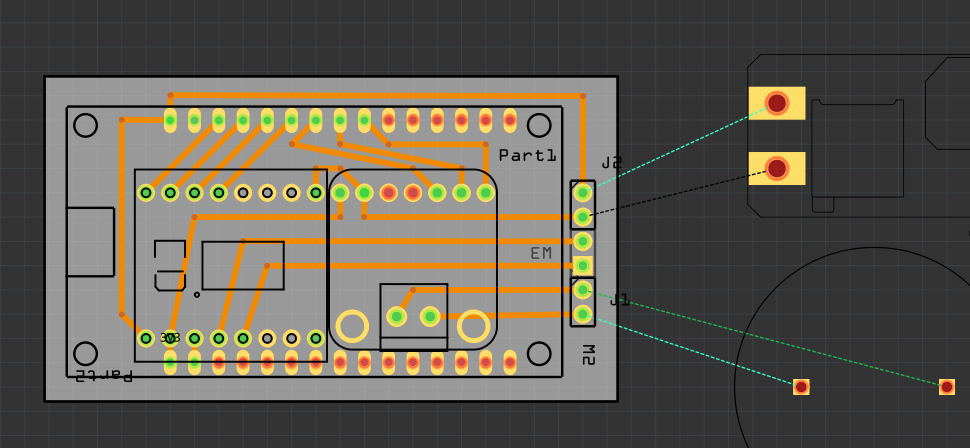Click top-left mounting hole on the board
This screenshot has width=970, height=448.
(x=85, y=125)
